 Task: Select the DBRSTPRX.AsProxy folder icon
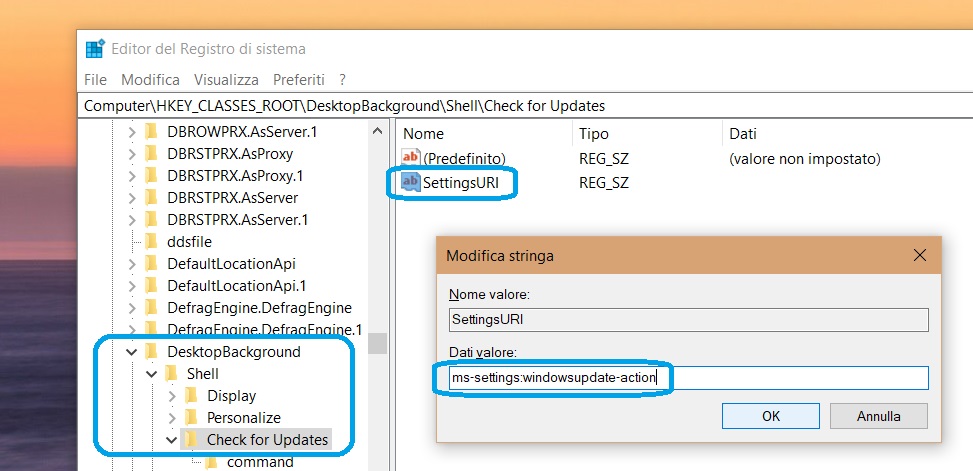coord(151,154)
